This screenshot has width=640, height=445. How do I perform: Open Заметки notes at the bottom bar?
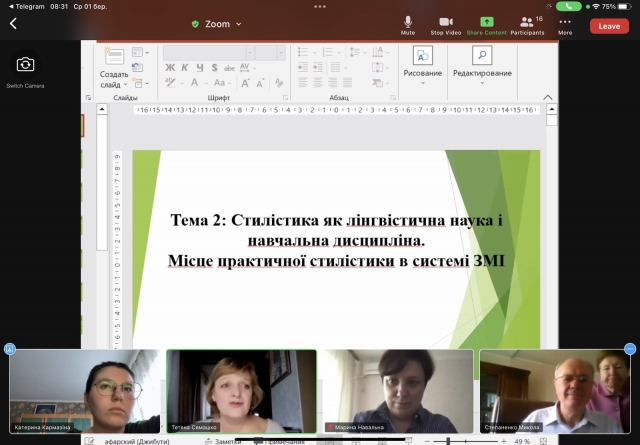(226, 440)
